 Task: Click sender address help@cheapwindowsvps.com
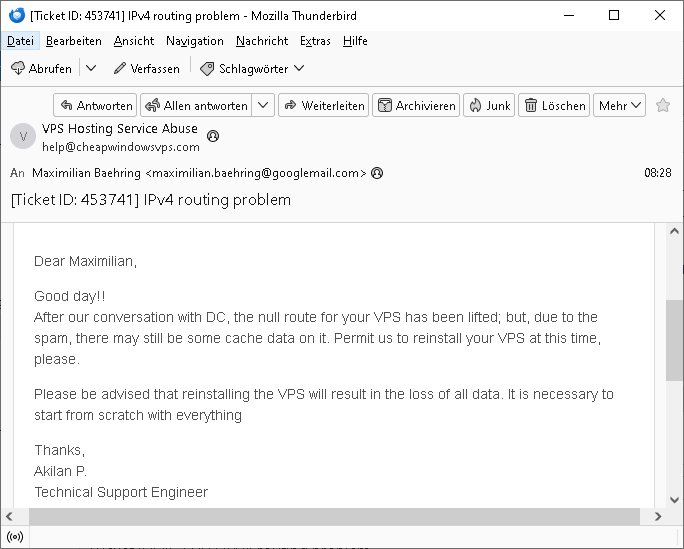click(121, 147)
